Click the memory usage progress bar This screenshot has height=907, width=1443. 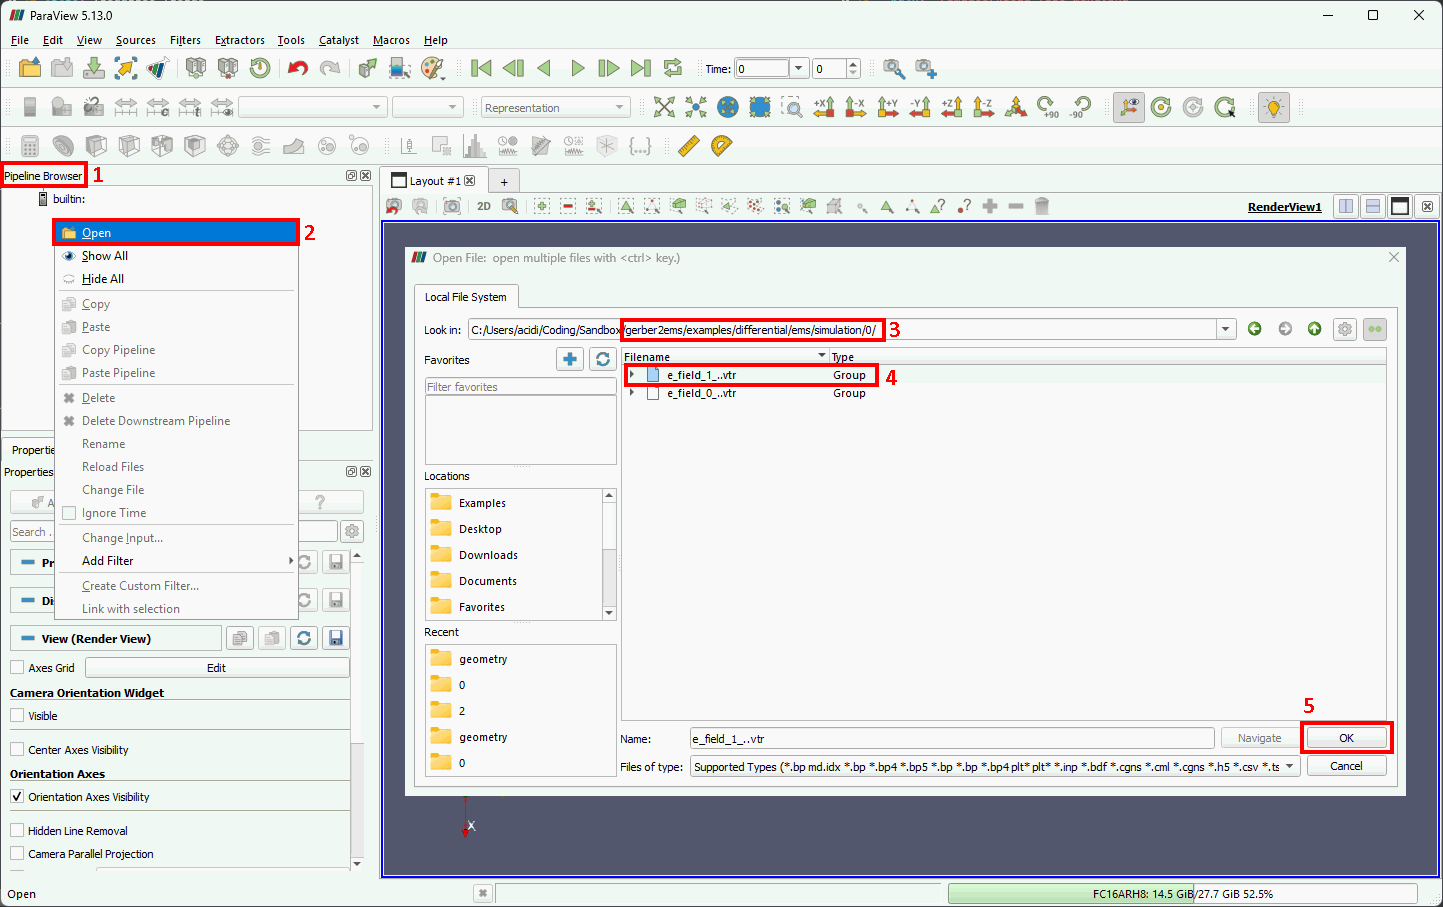click(1182, 893)
